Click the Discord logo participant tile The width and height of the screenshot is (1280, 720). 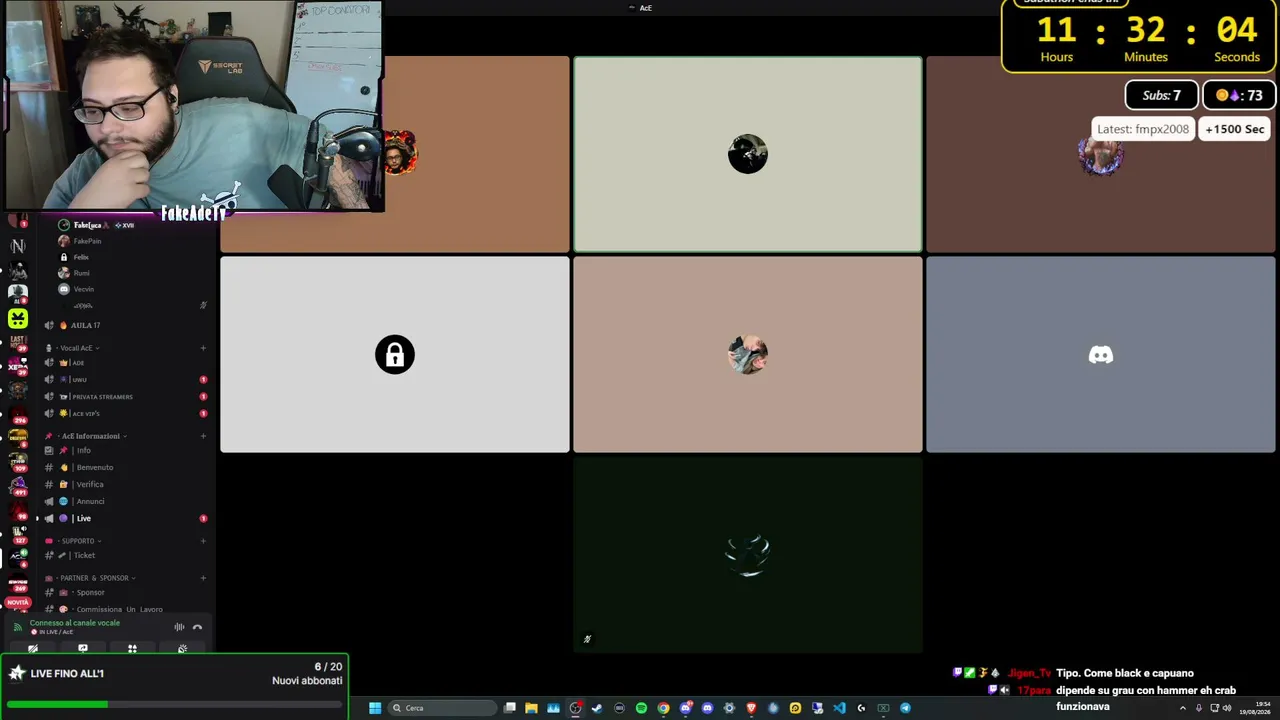pos(1101,355)
